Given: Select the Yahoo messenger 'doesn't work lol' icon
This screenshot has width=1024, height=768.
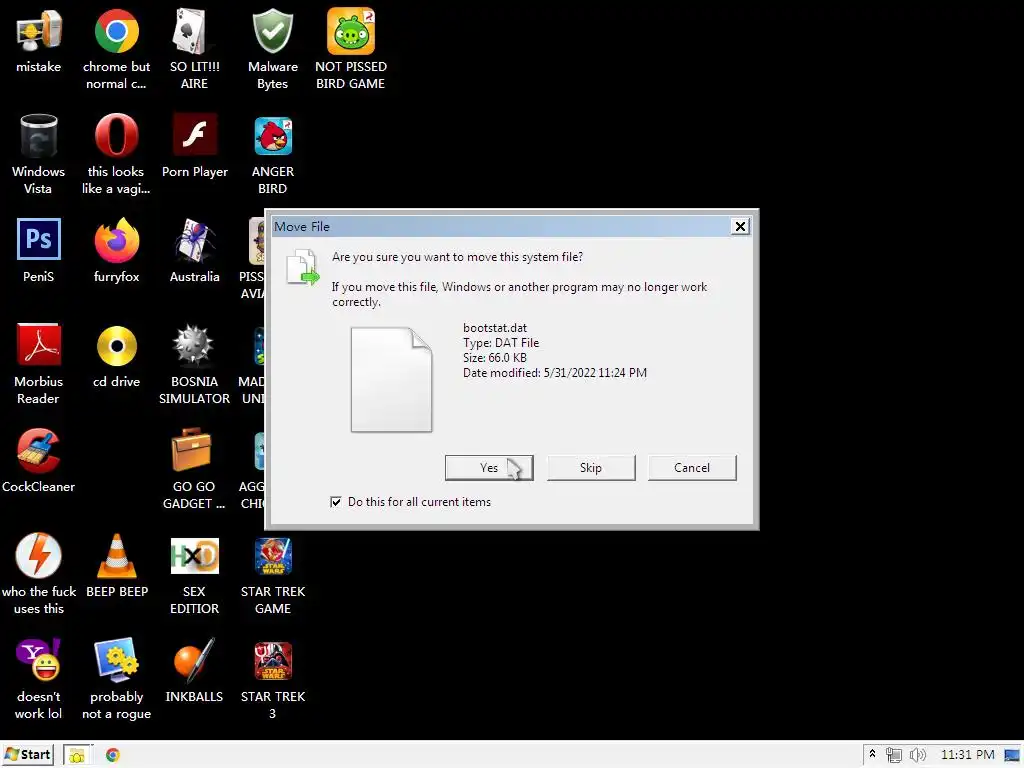Looking at the screenshot, I should (39, 660).
